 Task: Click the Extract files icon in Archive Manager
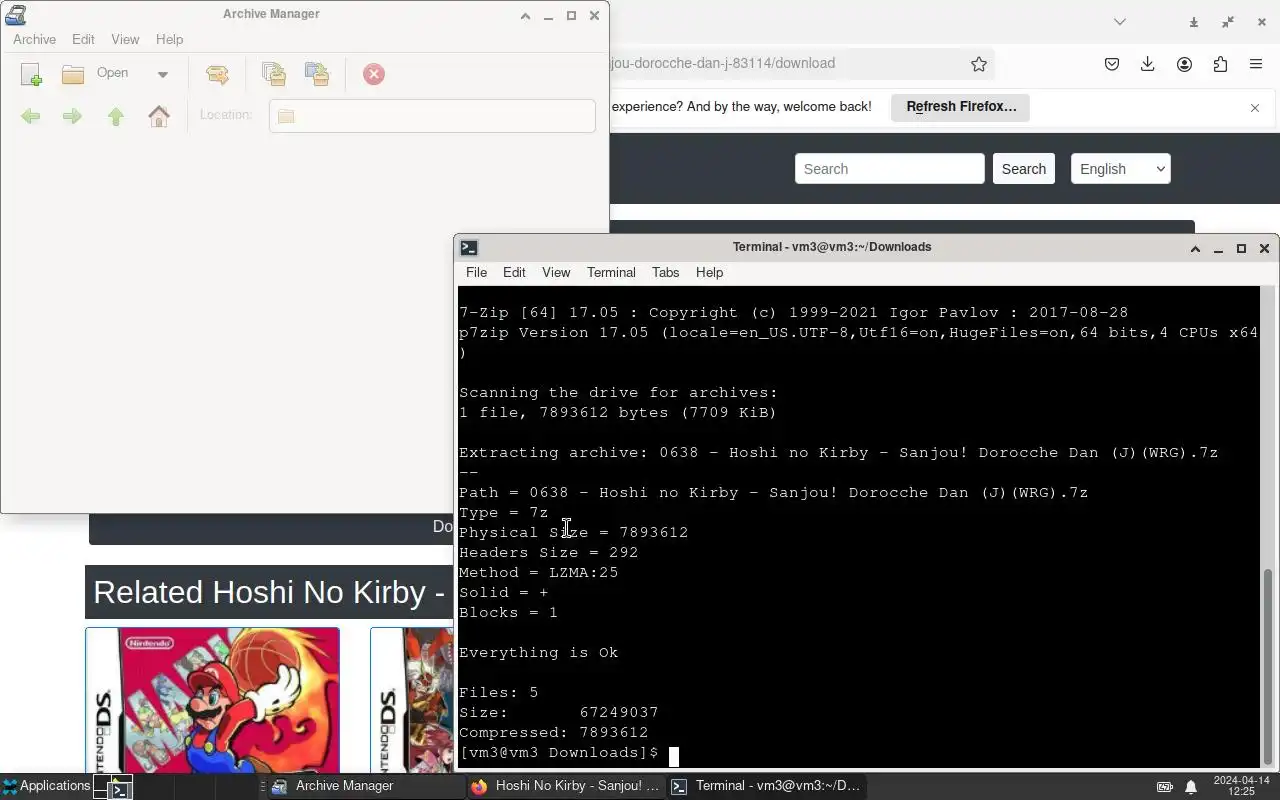point(217,74)
